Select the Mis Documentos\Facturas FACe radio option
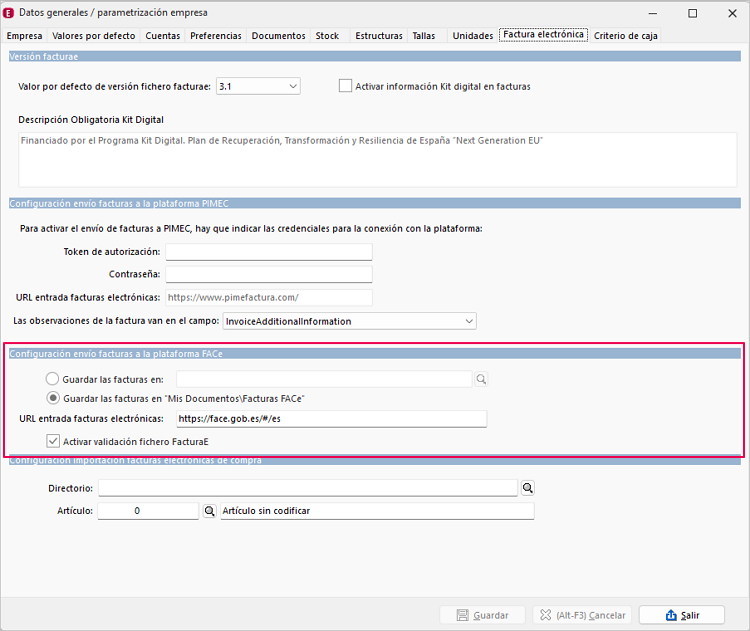The image size is (750, 631). click(53, 398)
